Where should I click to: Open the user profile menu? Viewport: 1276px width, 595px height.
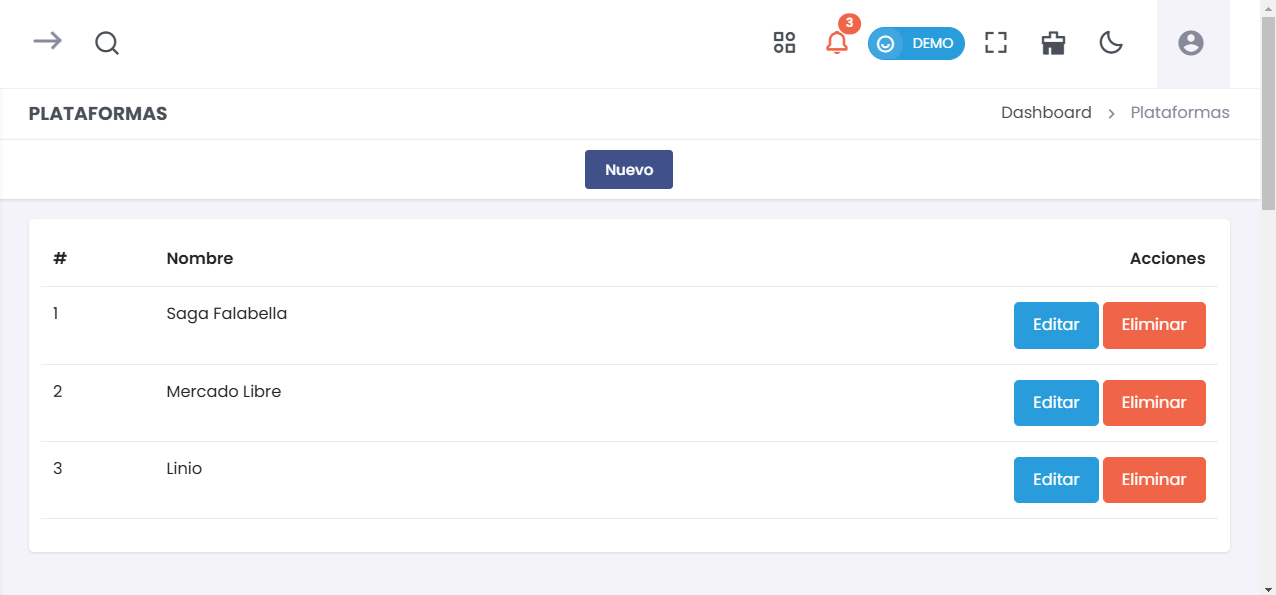(1190, 43)
